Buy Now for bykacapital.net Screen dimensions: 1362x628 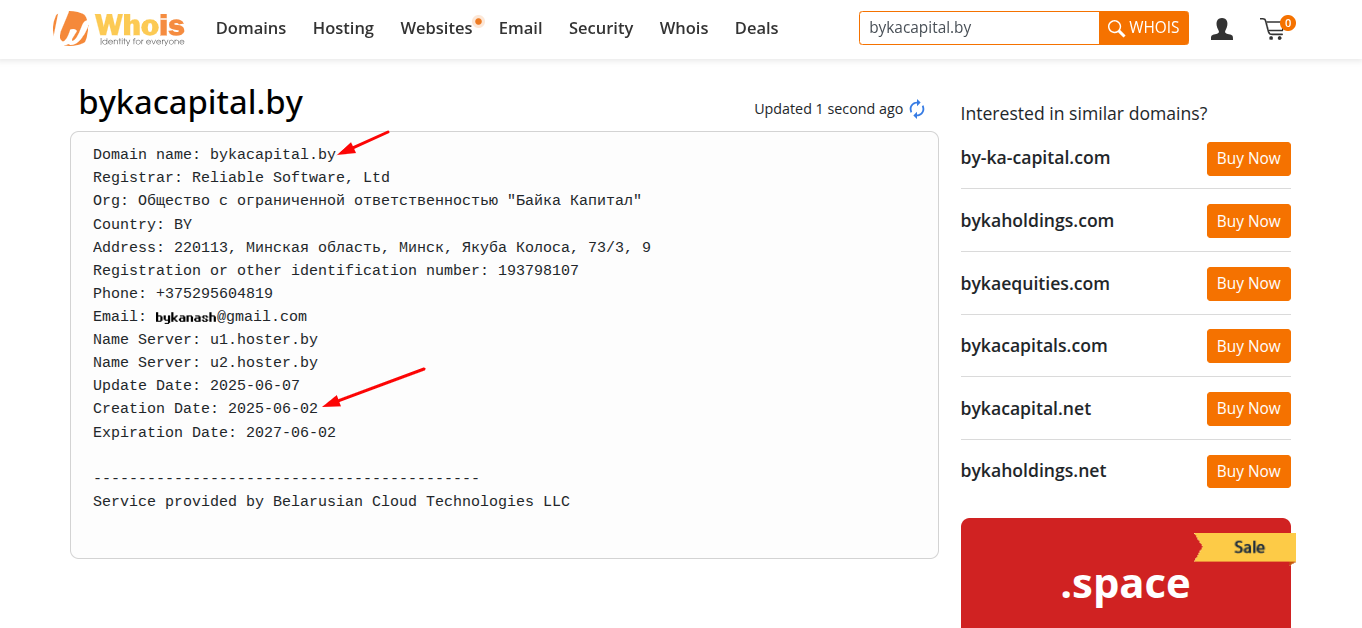(x=1249, y=408)
